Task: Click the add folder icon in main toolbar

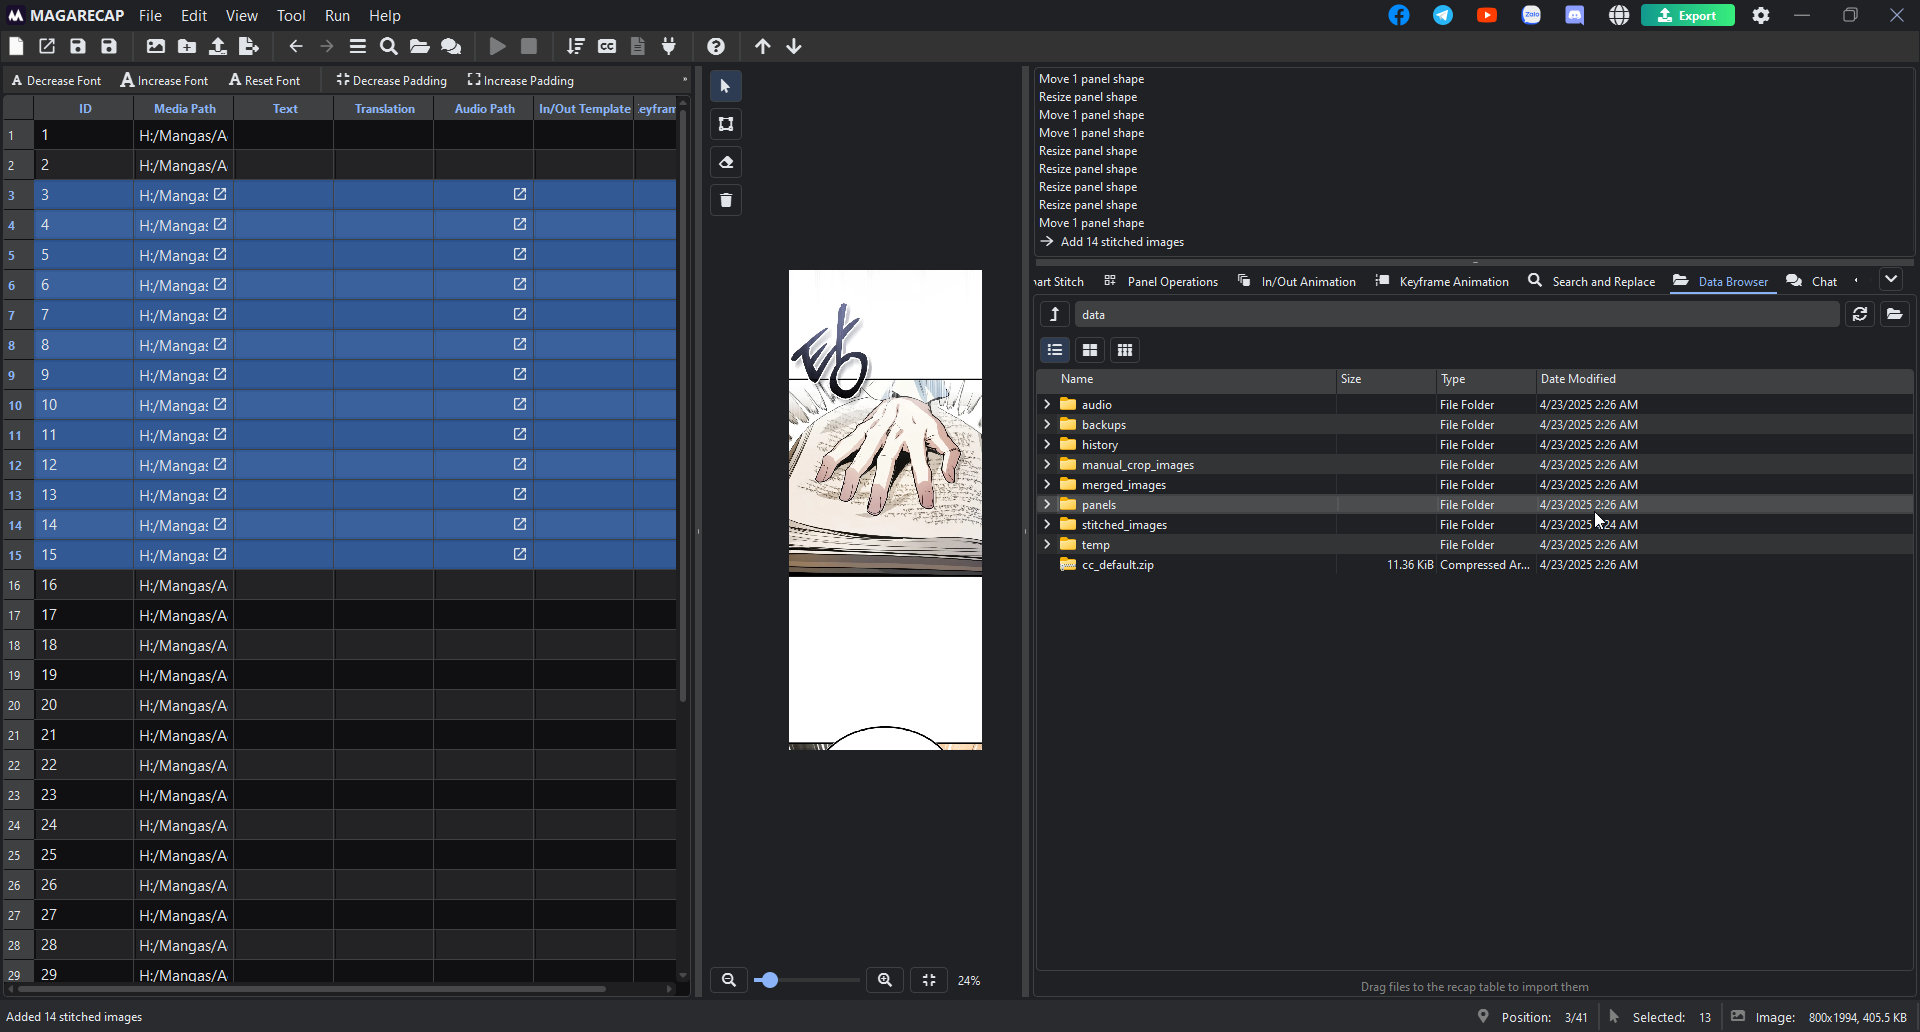Action: tap(187, 46)
